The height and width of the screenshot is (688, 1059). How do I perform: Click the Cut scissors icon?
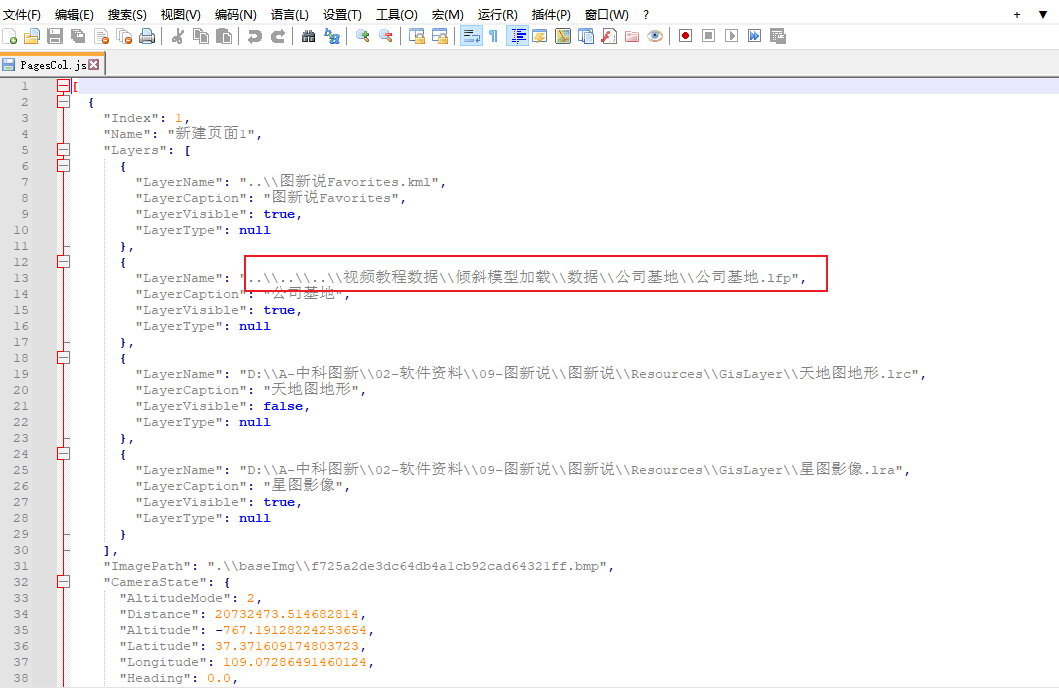click(178, 36)
